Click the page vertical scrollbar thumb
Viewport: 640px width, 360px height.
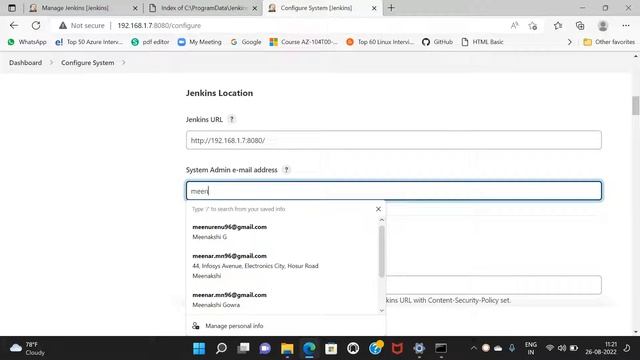(x=636, y=105)
